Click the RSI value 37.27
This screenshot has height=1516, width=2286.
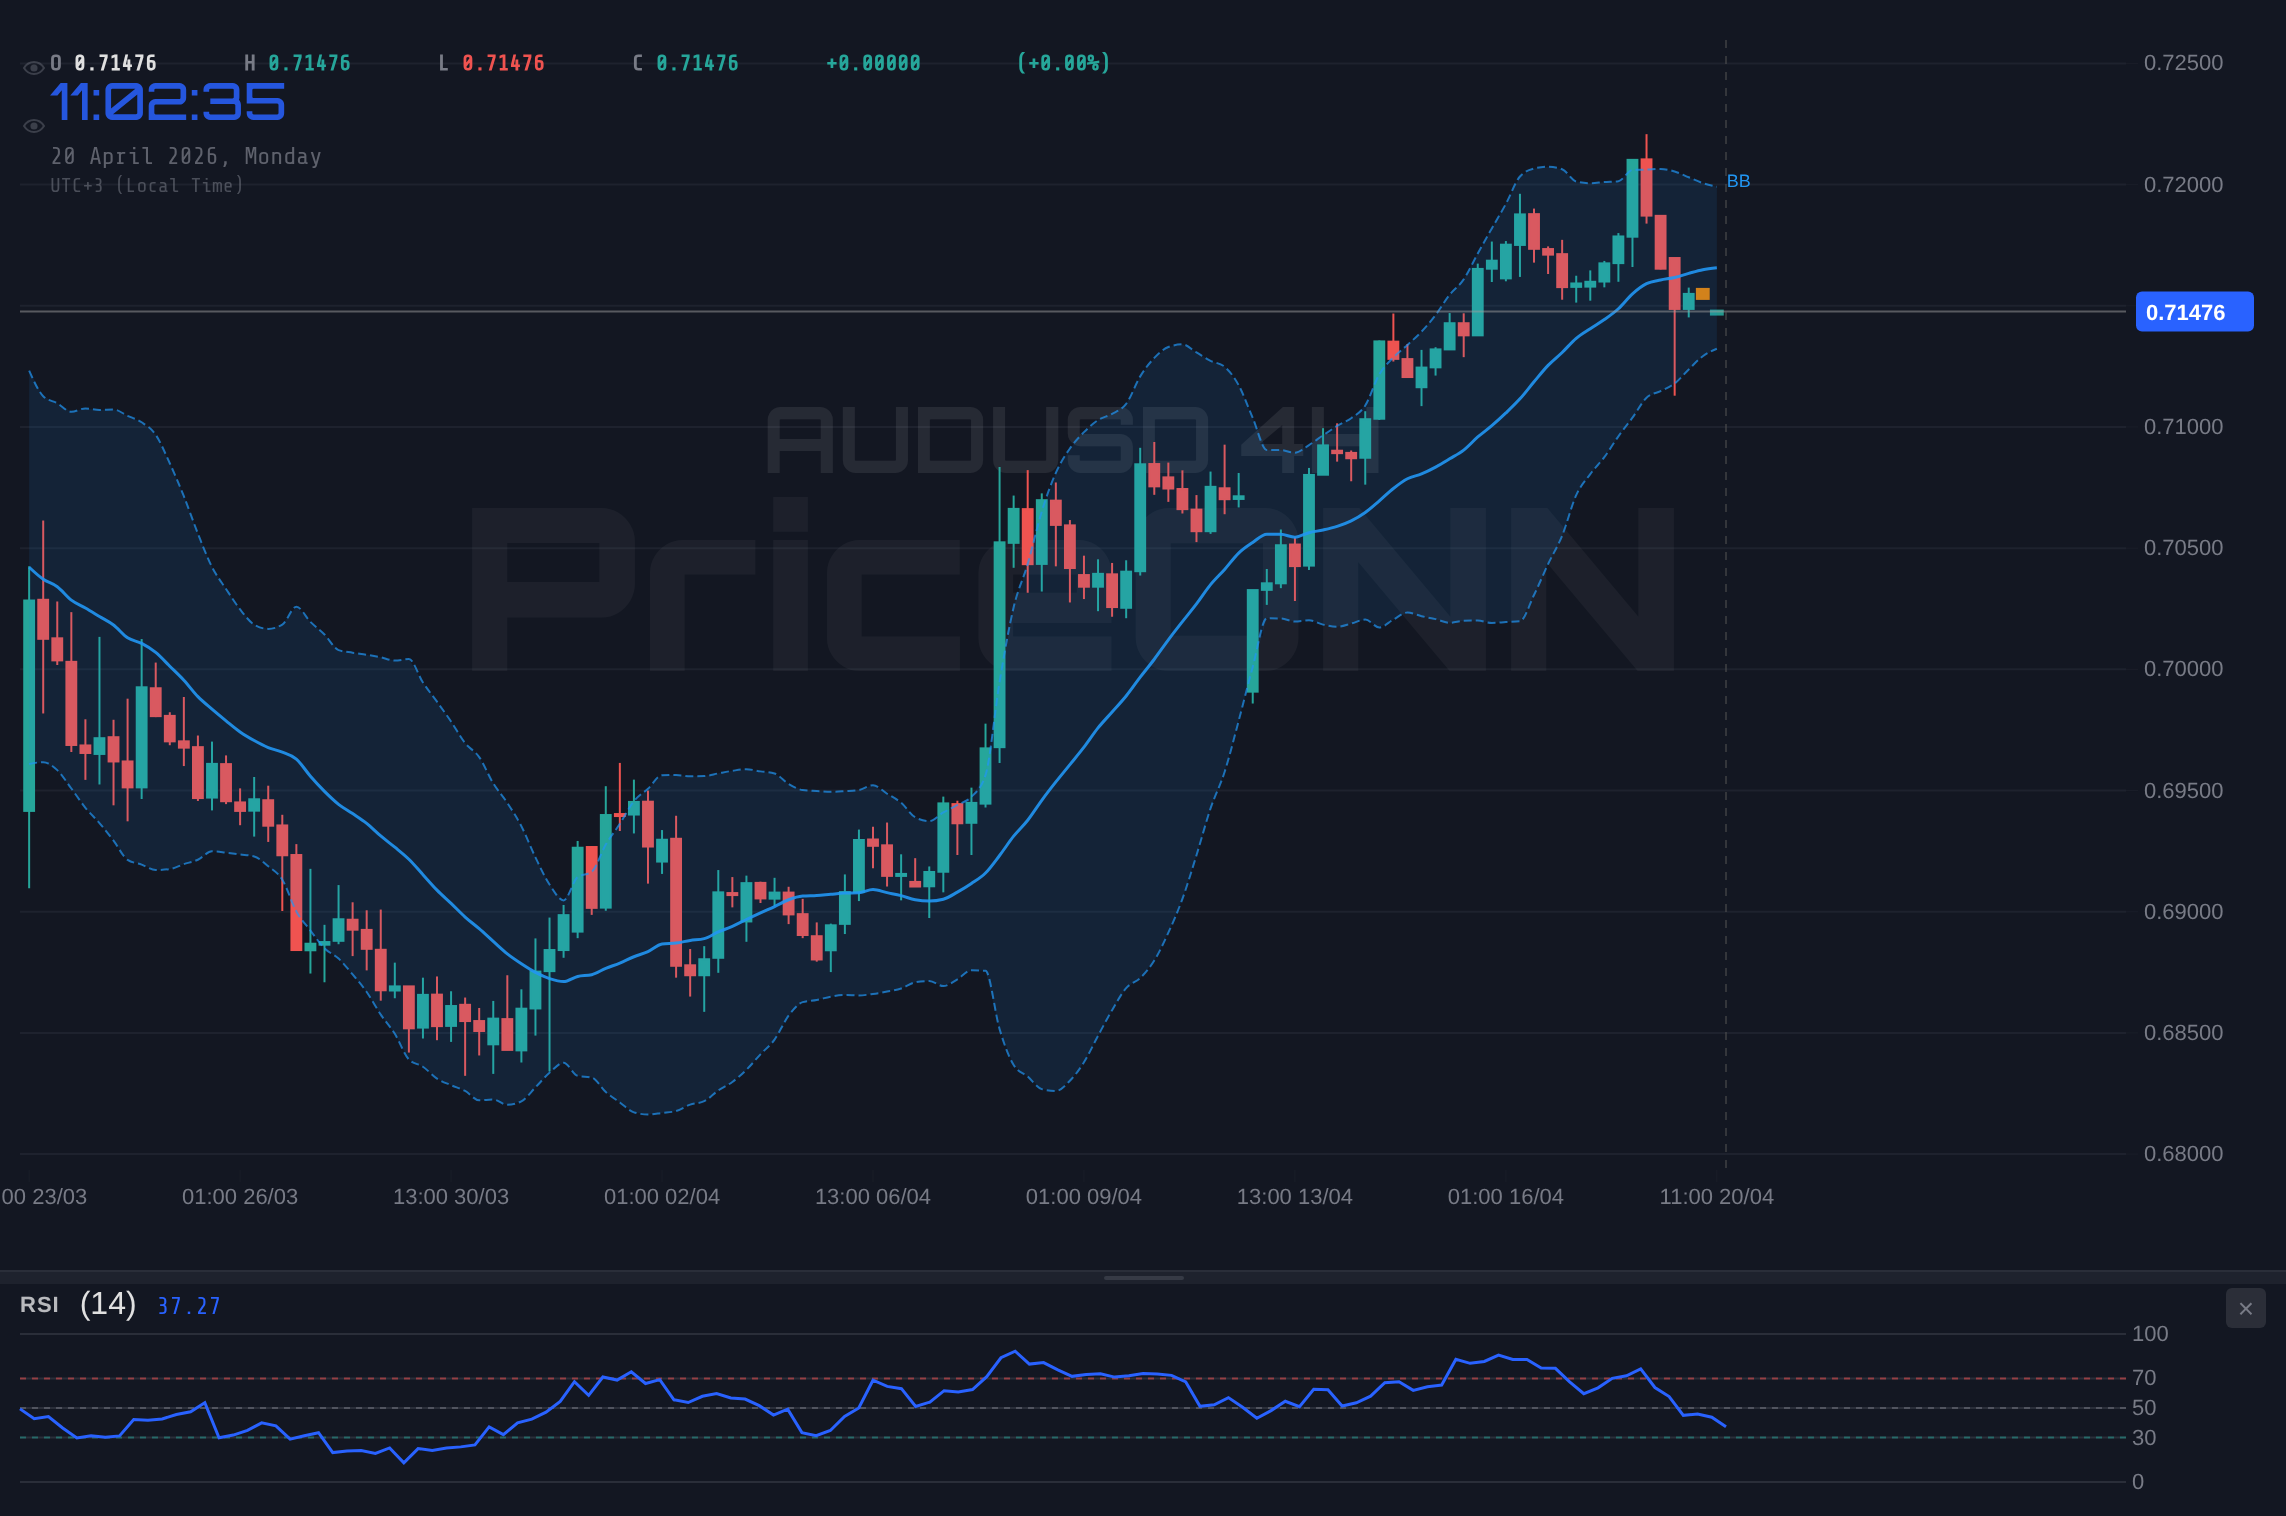click(189, 1306)
